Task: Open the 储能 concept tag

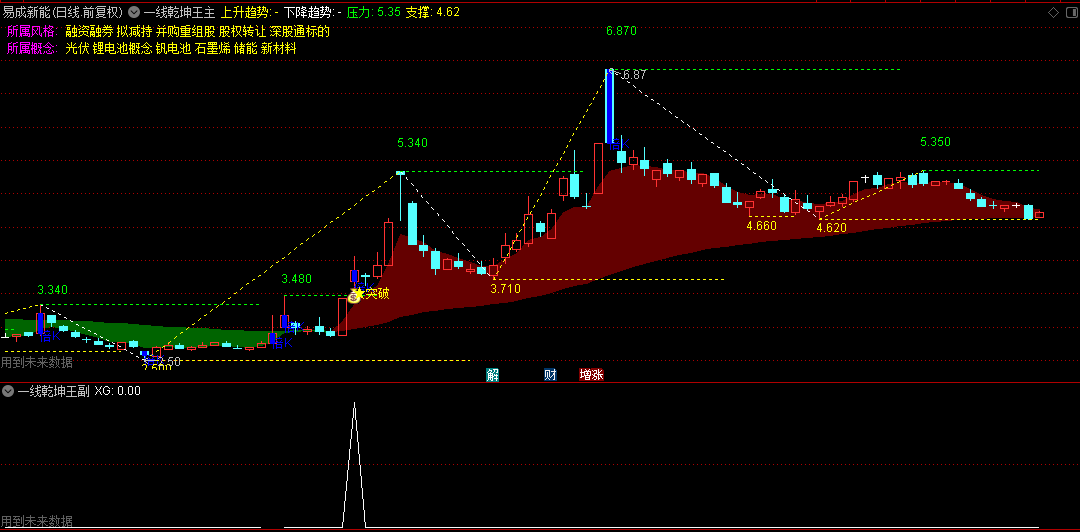Action: click(x=246, y=48)
